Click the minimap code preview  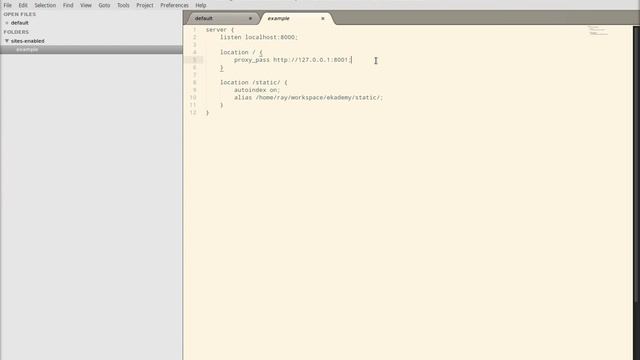598,31
